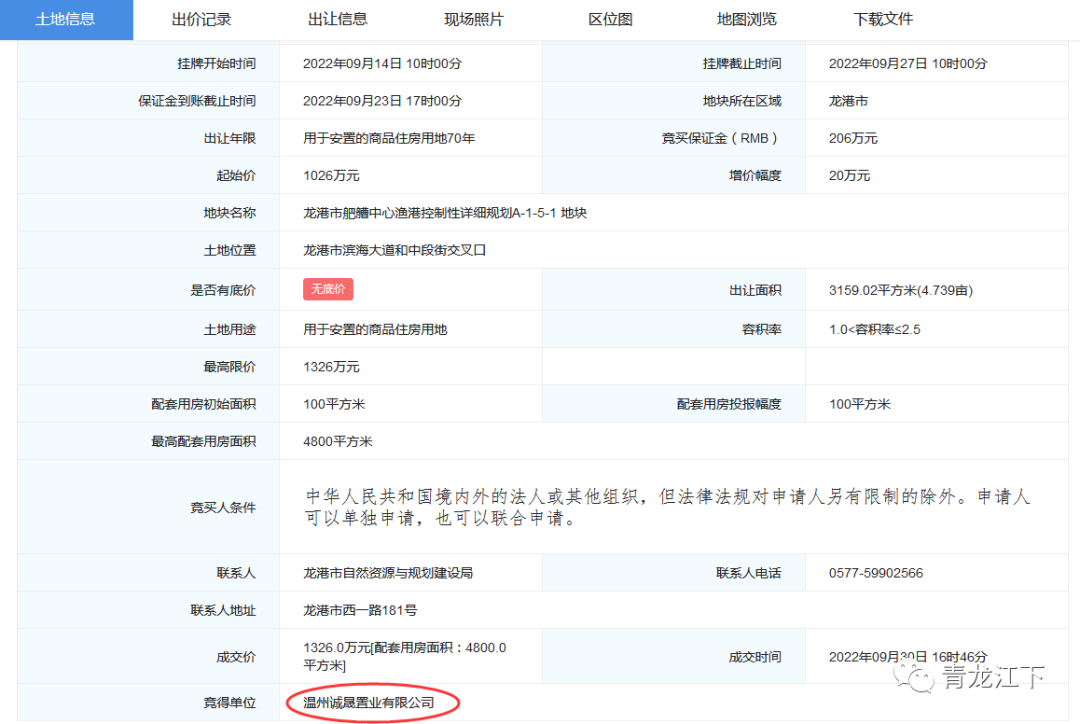The height and width of the screenshot is (724, 1080).
Task: Select the maximum price 1326万元
Action: (x=331, y=366)
